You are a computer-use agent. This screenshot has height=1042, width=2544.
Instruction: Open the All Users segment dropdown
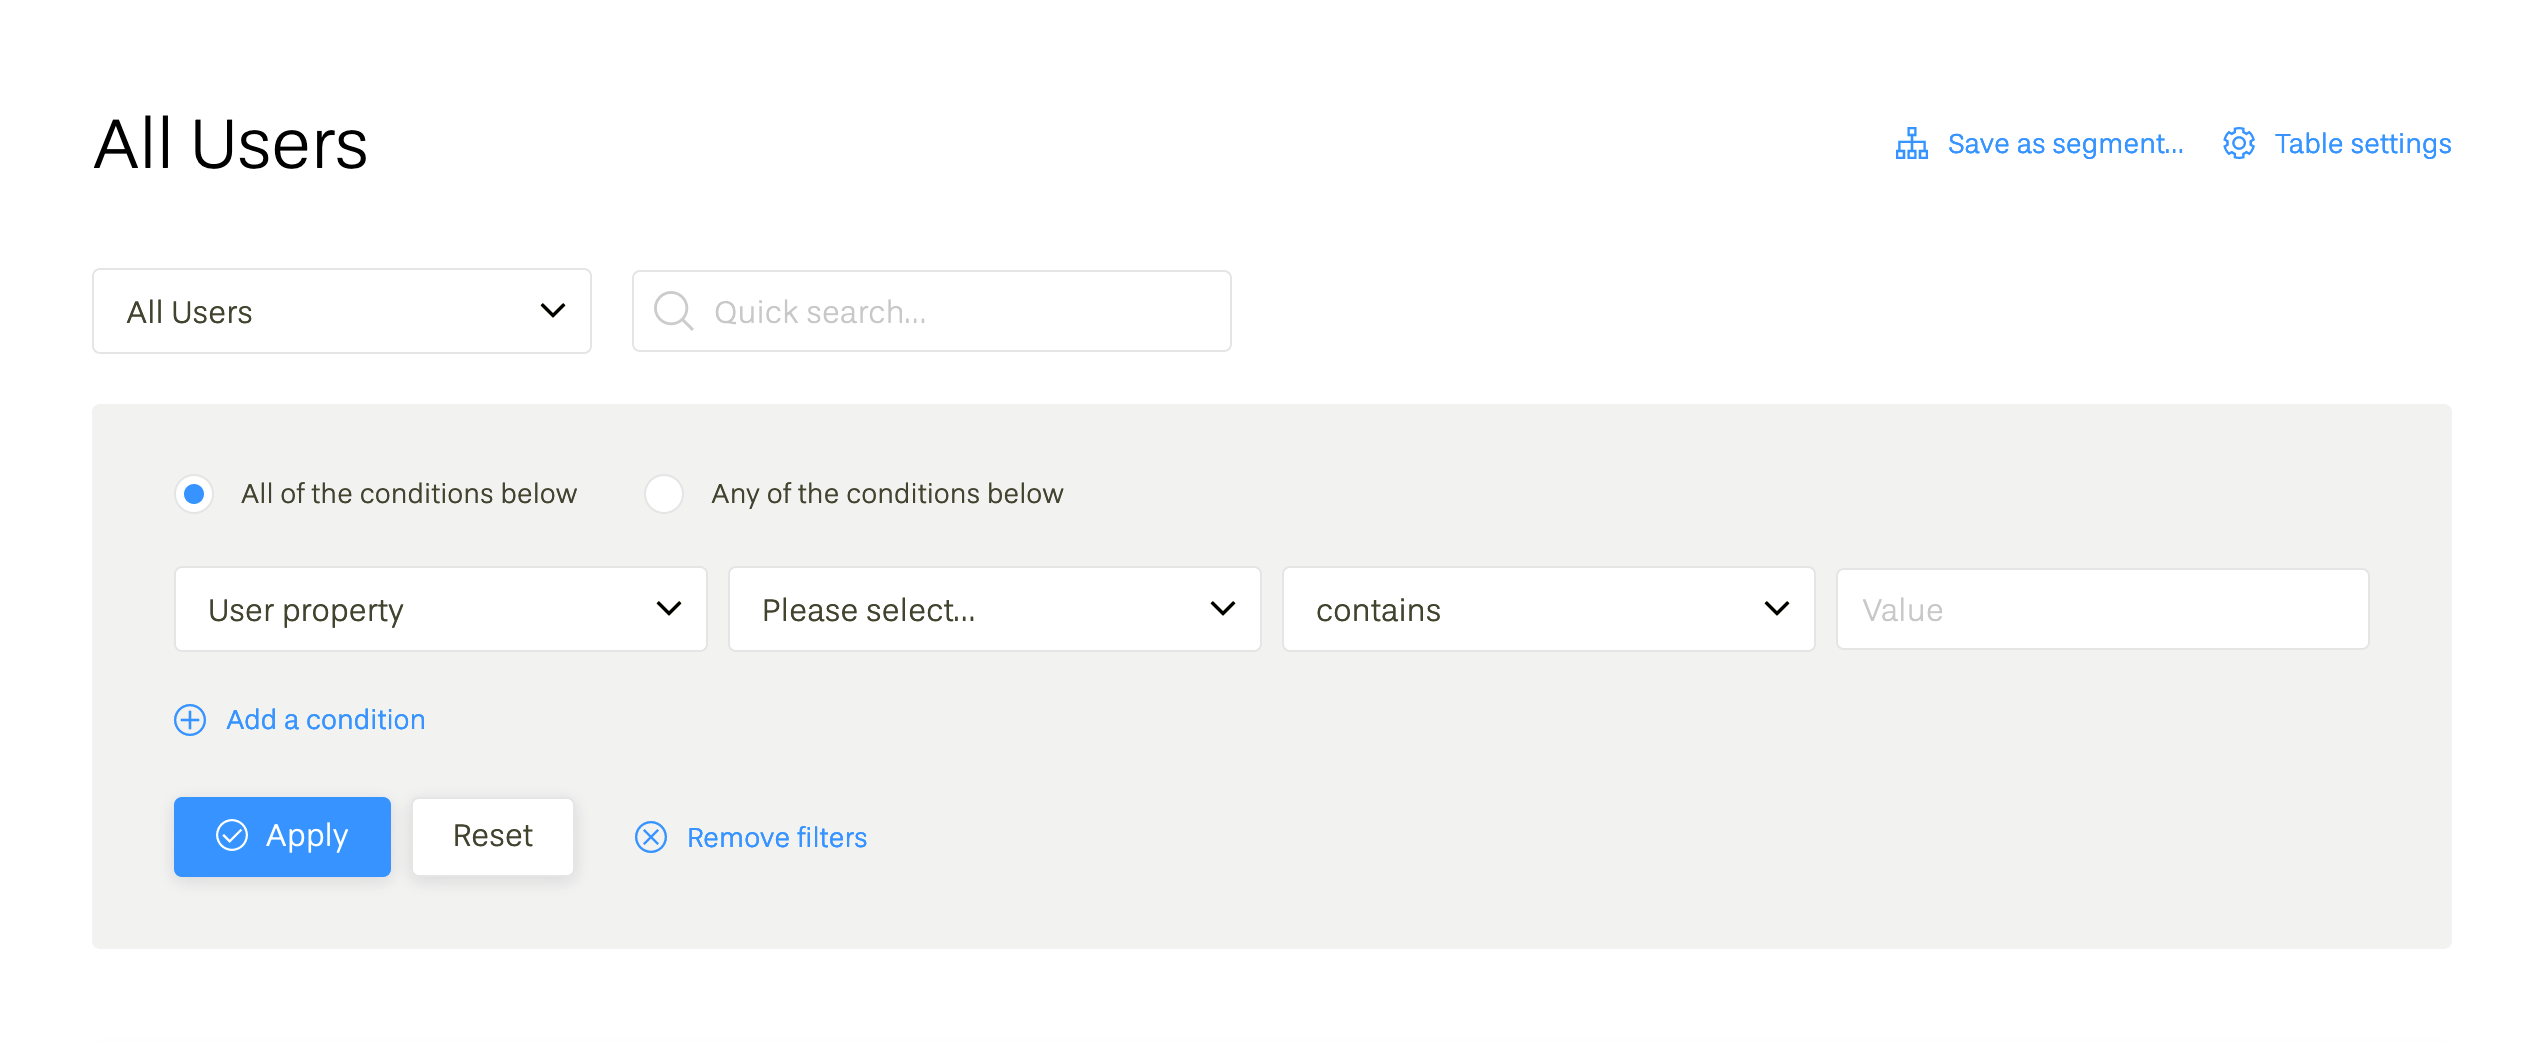click(x=341, y=311)
